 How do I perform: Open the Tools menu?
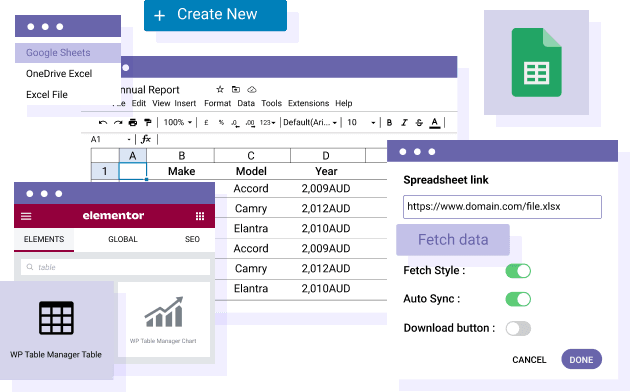[271, 103]
